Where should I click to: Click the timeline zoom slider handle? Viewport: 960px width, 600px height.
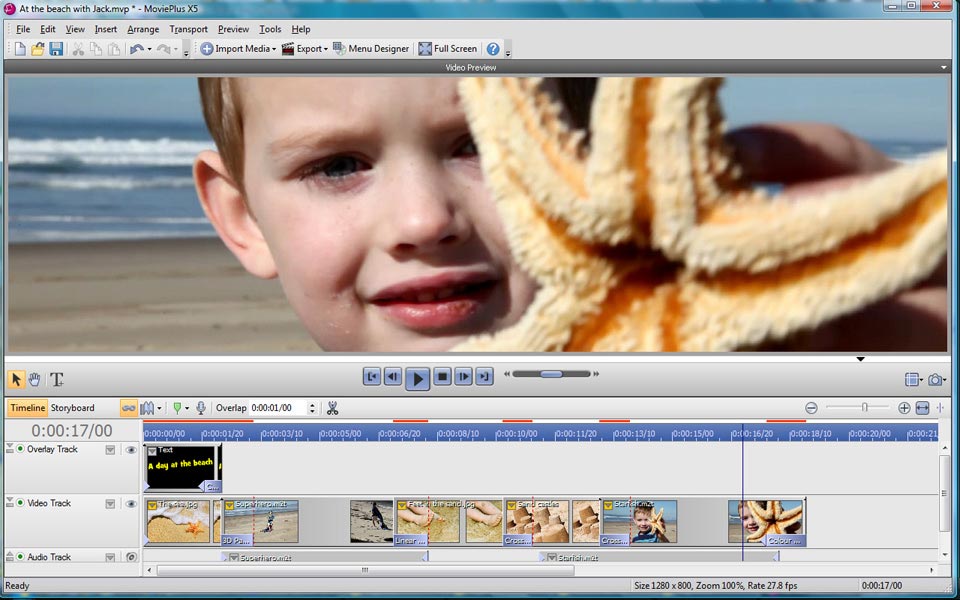point(864,408)
